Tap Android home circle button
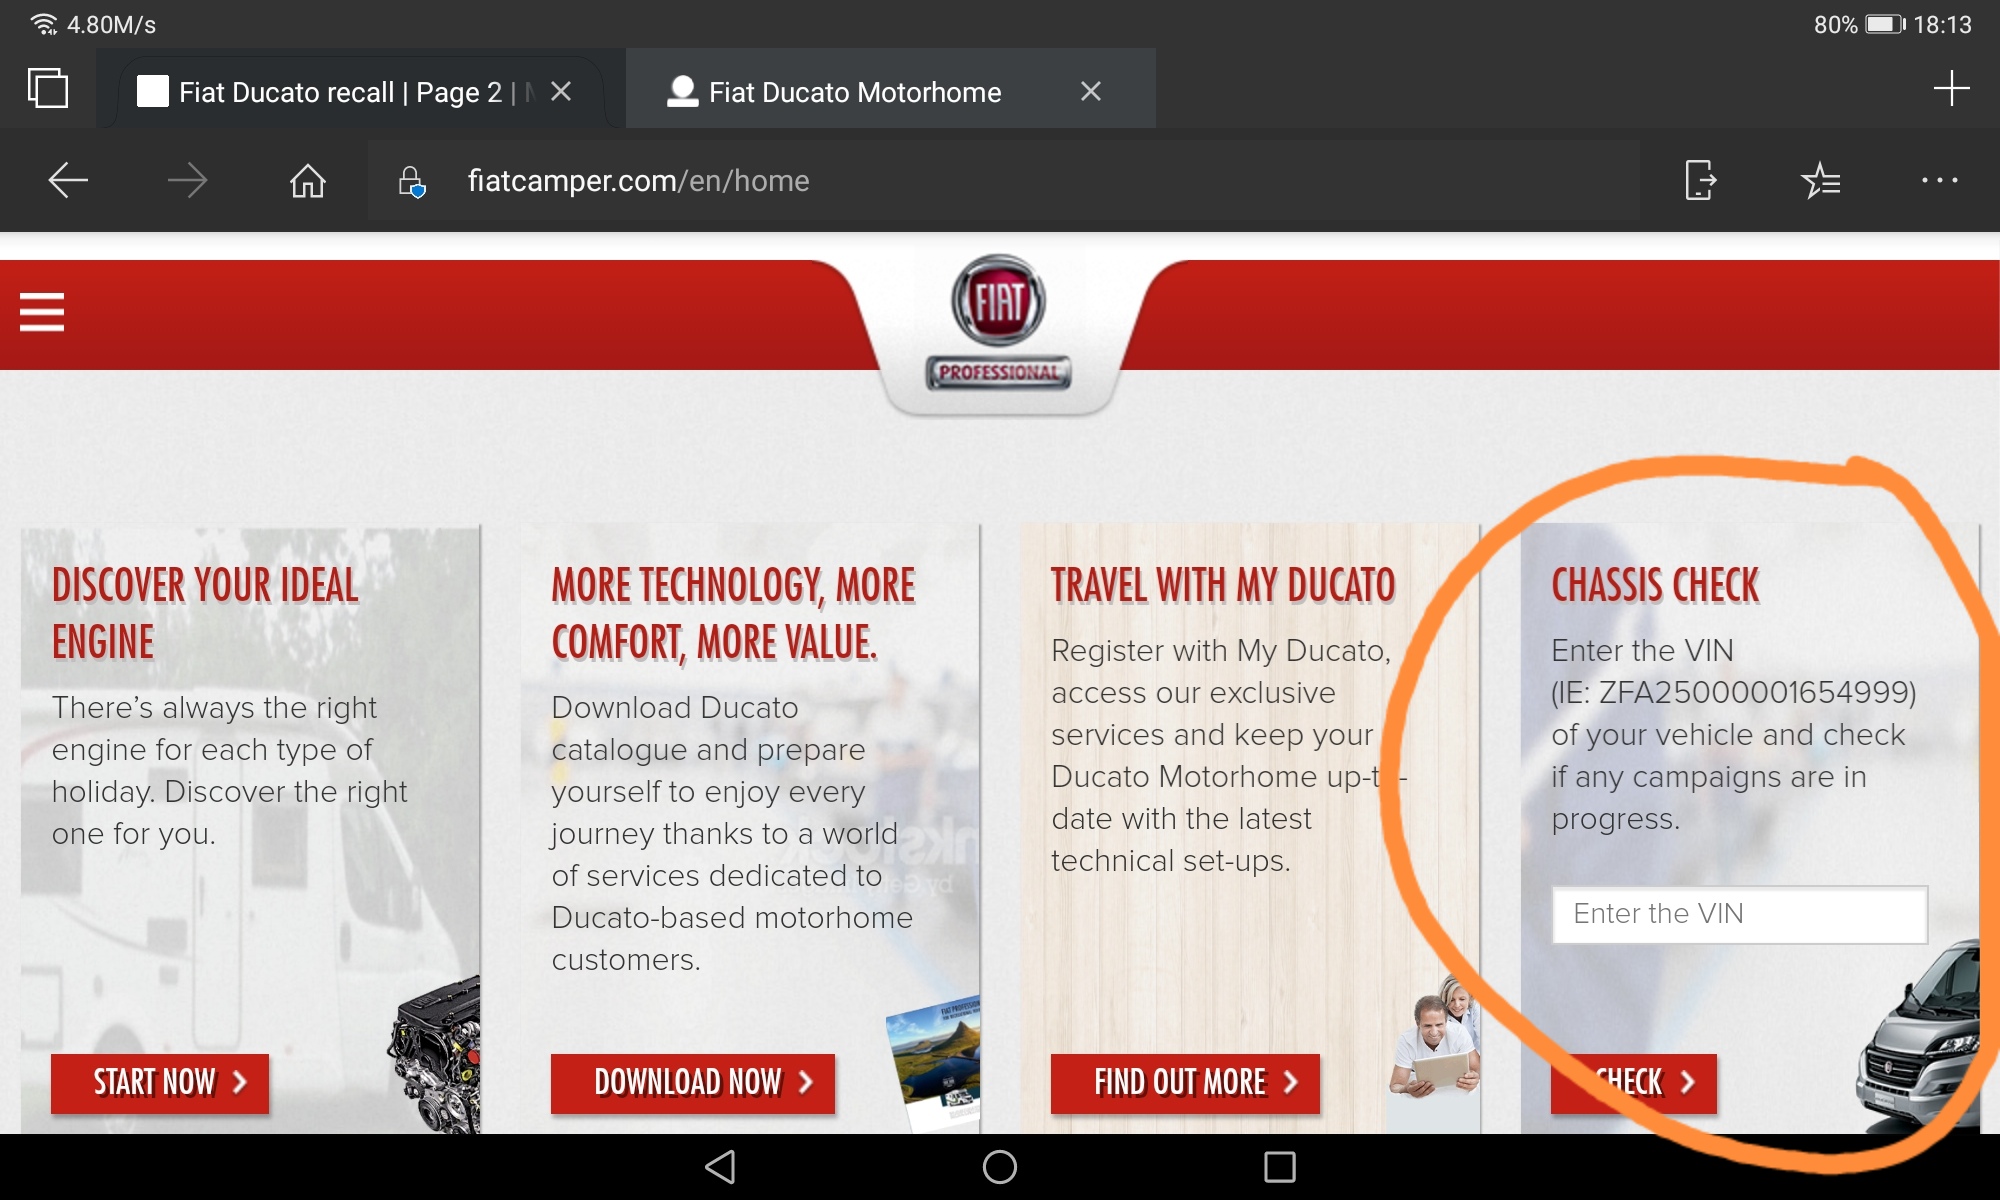2000x1200 pixels. (x=1000, y=1167)
